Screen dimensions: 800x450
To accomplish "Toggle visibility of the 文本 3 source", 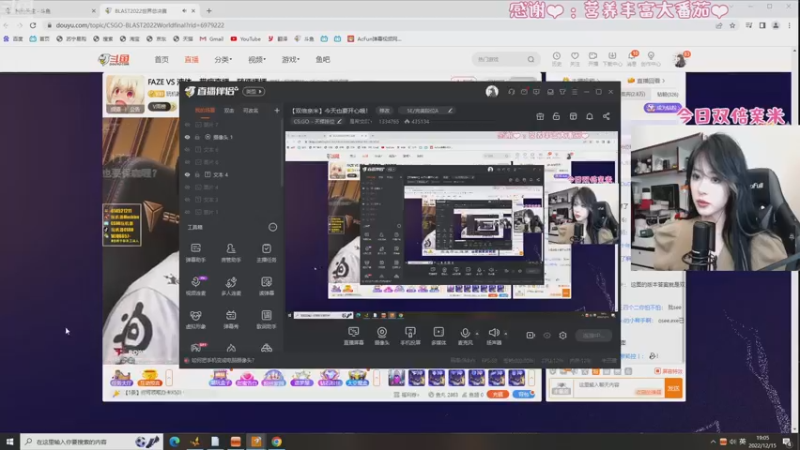I will [x=187, y=199].
